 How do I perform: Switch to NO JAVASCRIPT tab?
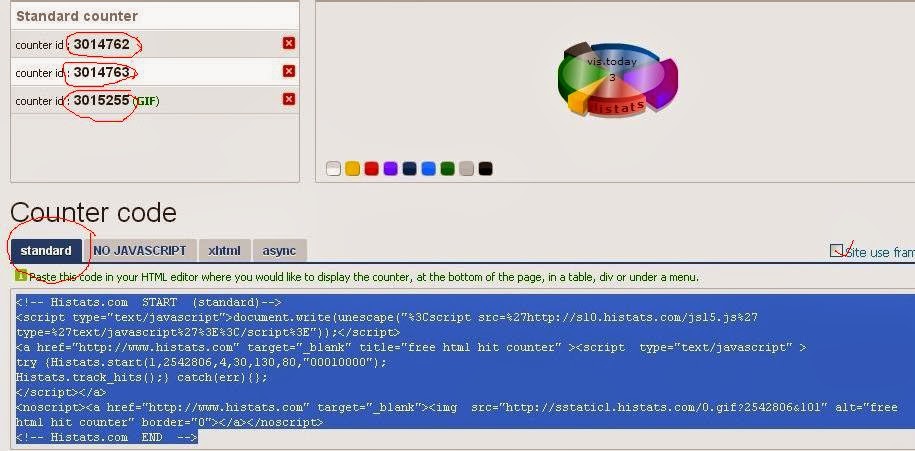140,251
